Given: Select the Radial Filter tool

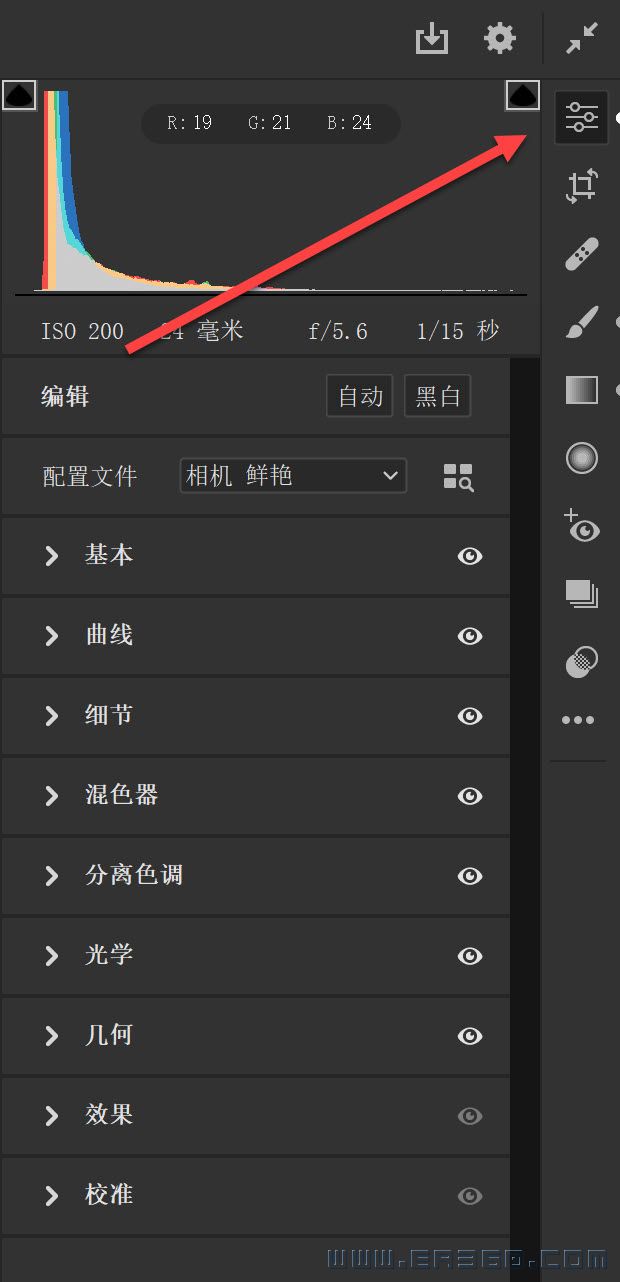Looking at the screenshot, I should (x=581, y=458).
